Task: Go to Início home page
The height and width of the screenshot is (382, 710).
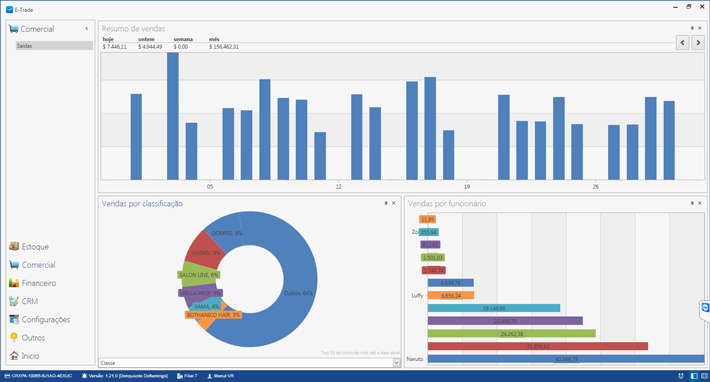Action: 24,356
